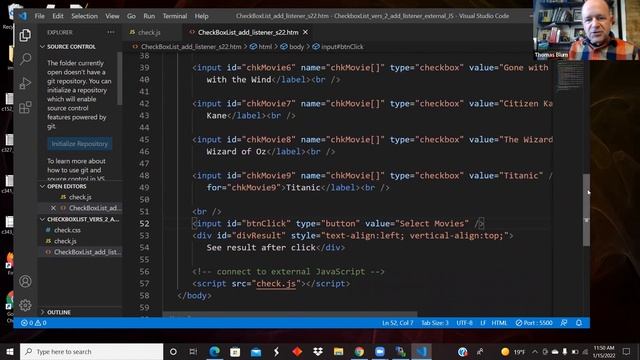Open Zoom from the taskbar
Viewport: 640px width, 360px height.
tap(380, 351)
